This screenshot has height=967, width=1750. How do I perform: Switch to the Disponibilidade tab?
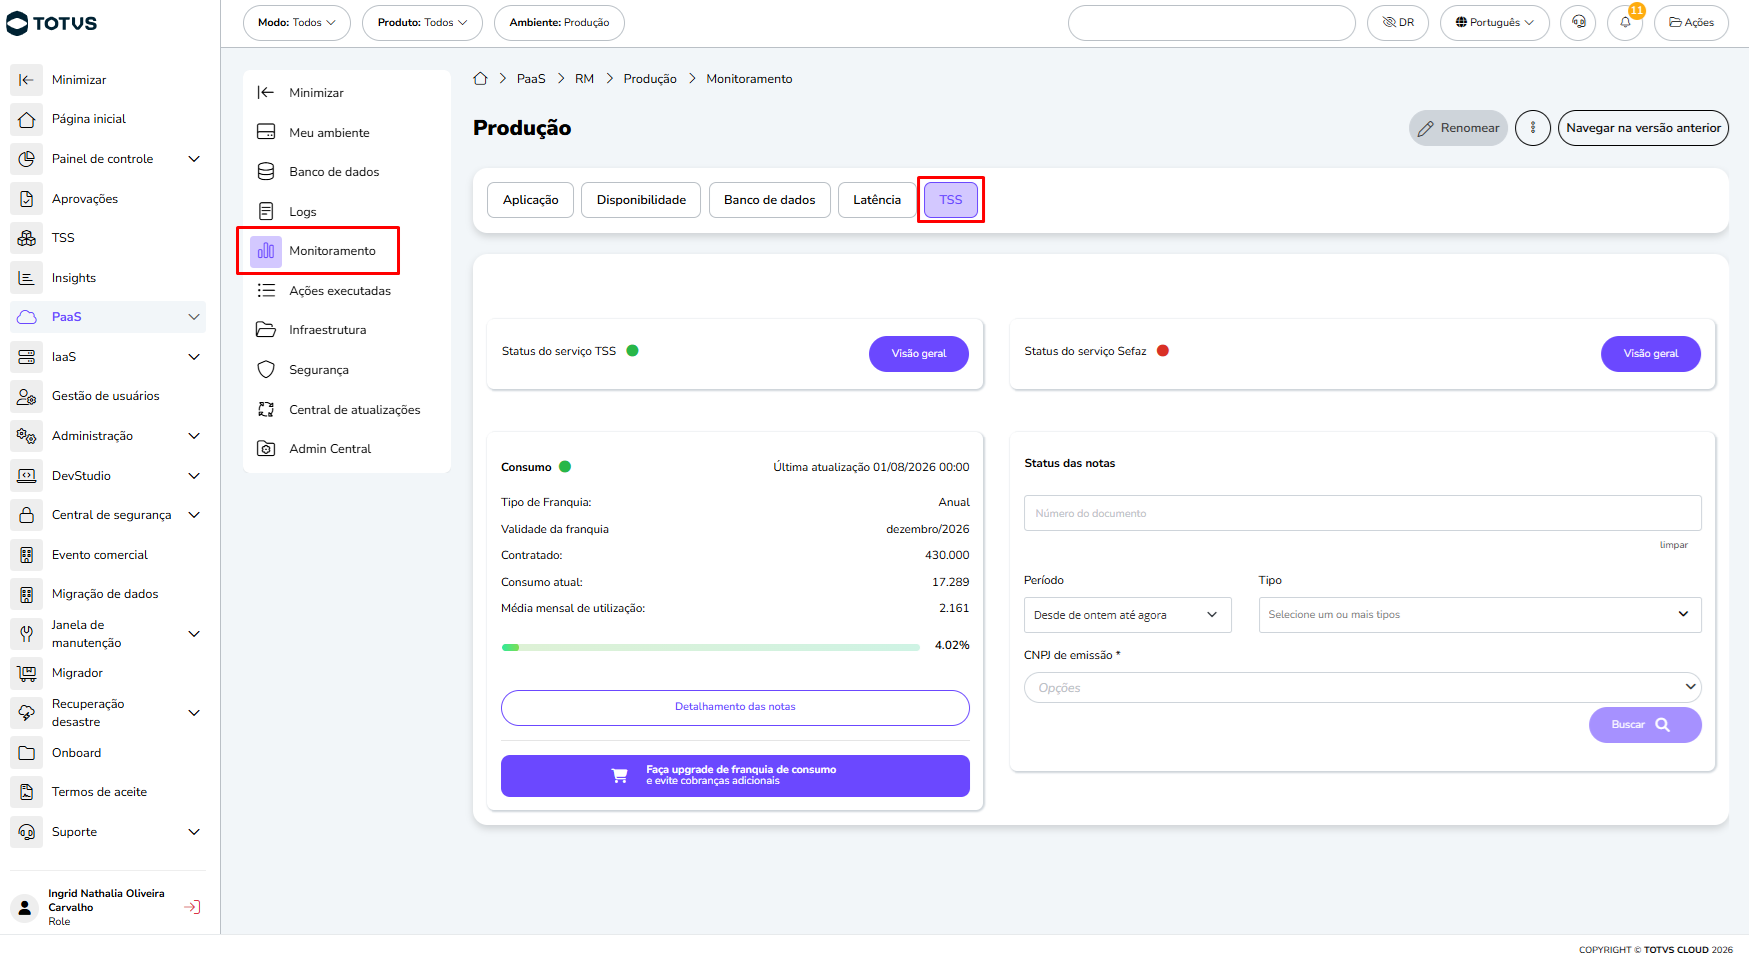tap(642, 200)
